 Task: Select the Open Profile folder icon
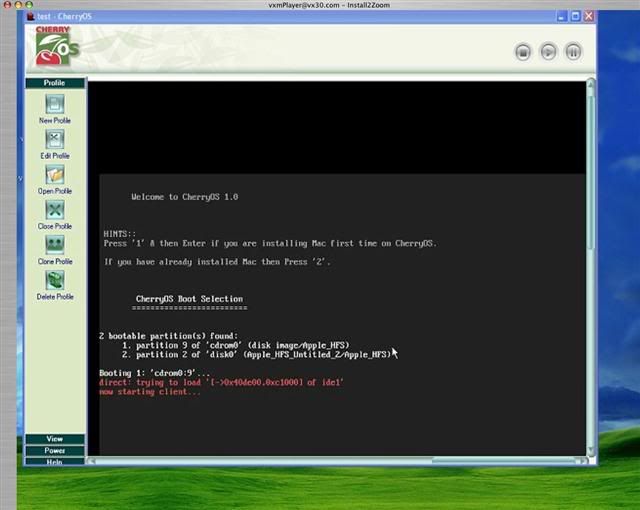coord(55,175)
